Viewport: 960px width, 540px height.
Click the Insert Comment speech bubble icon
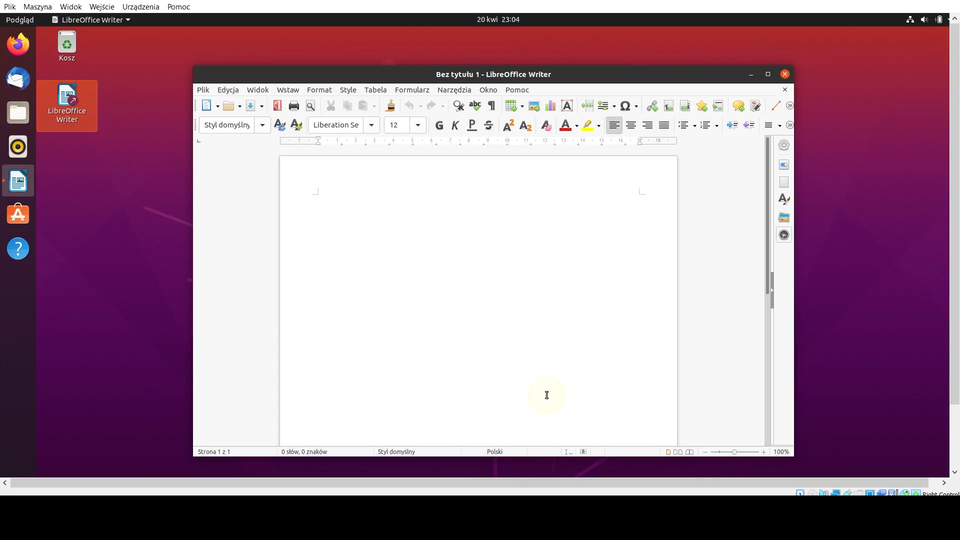(x=738, y=106)
